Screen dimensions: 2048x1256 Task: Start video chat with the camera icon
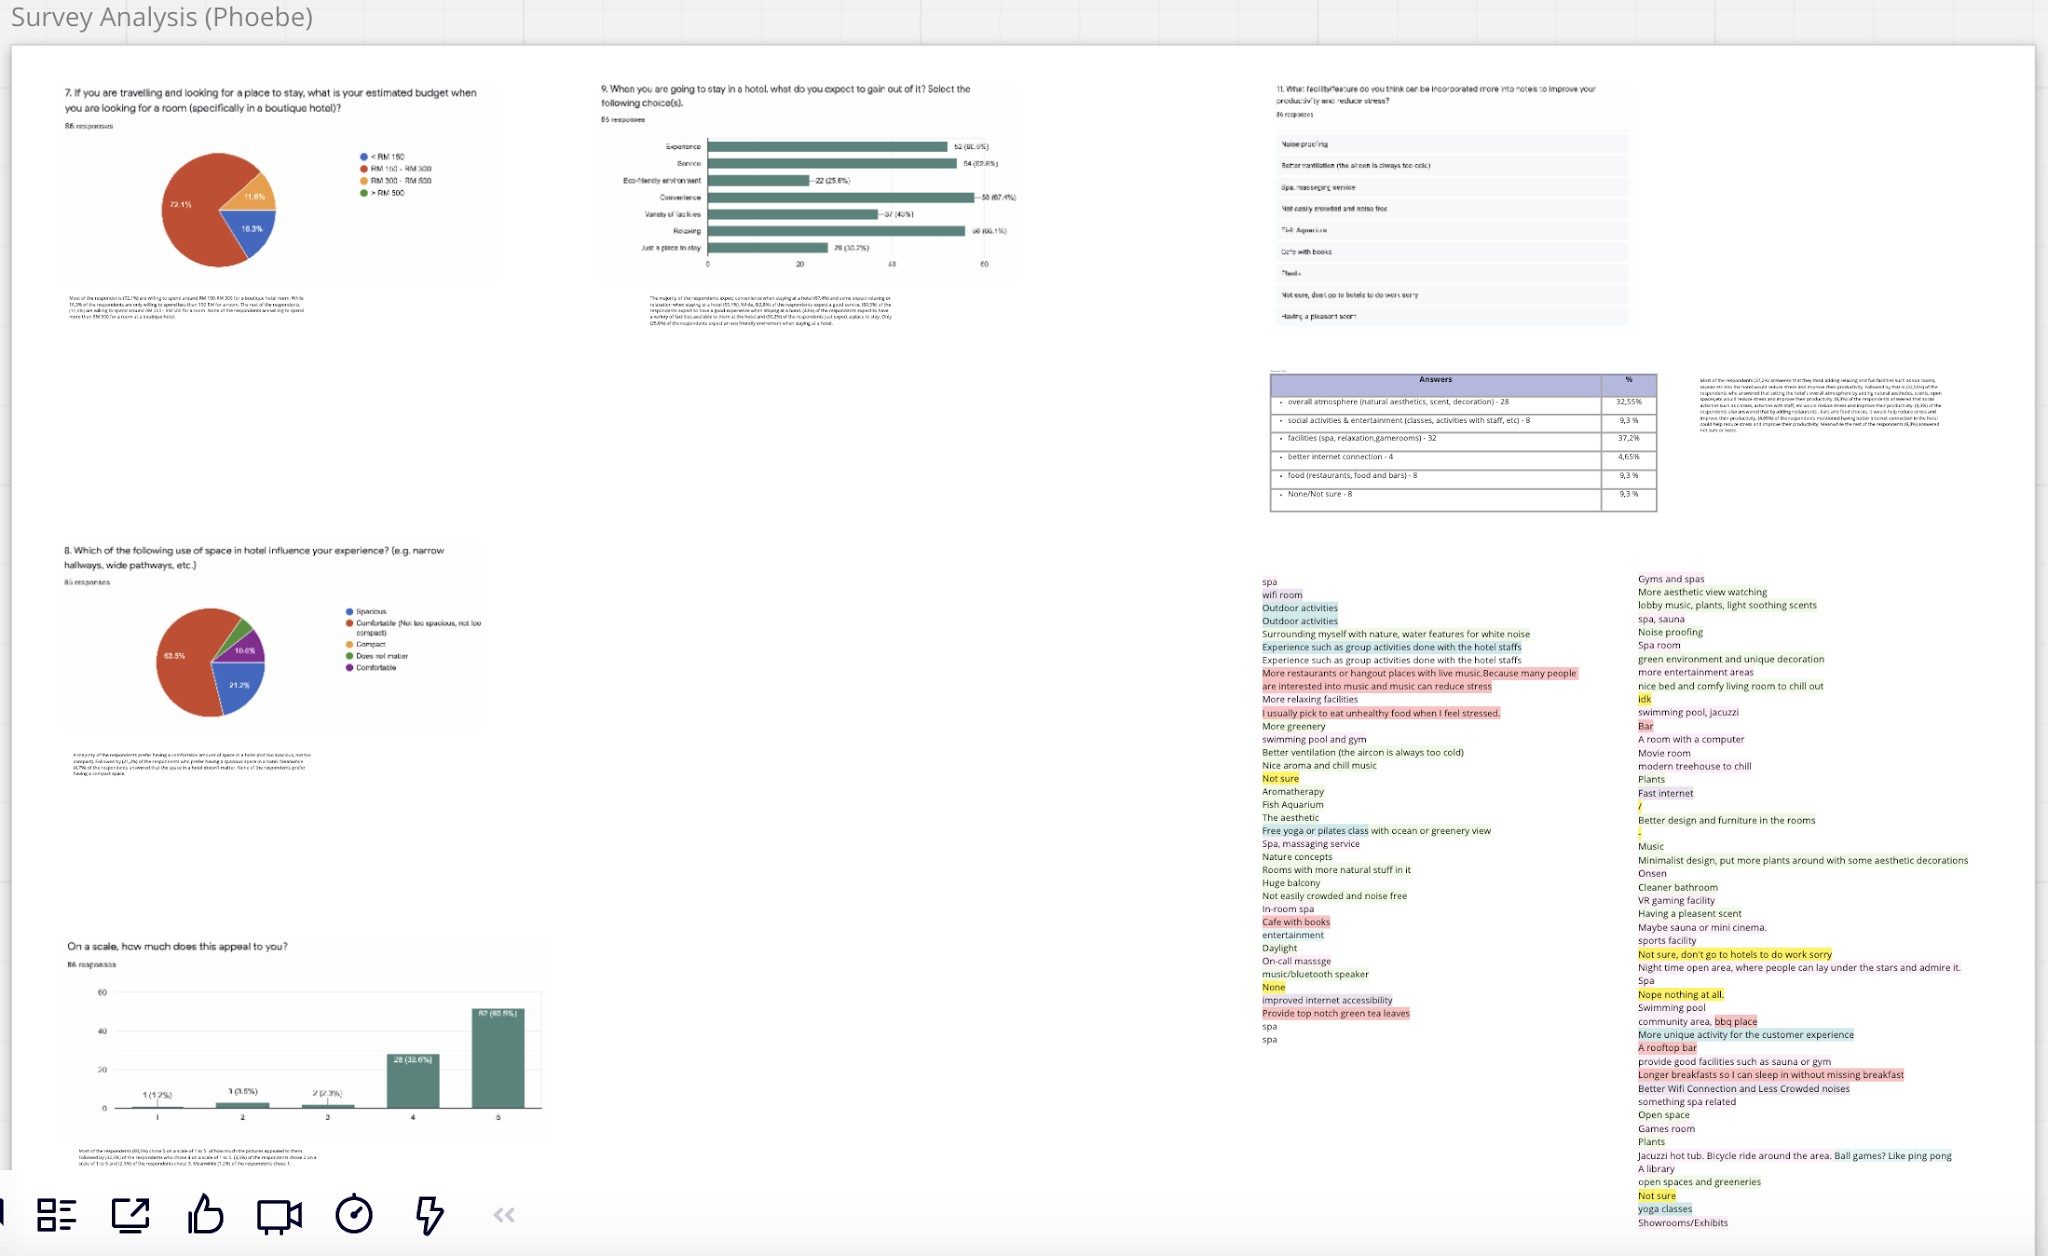279,1216
